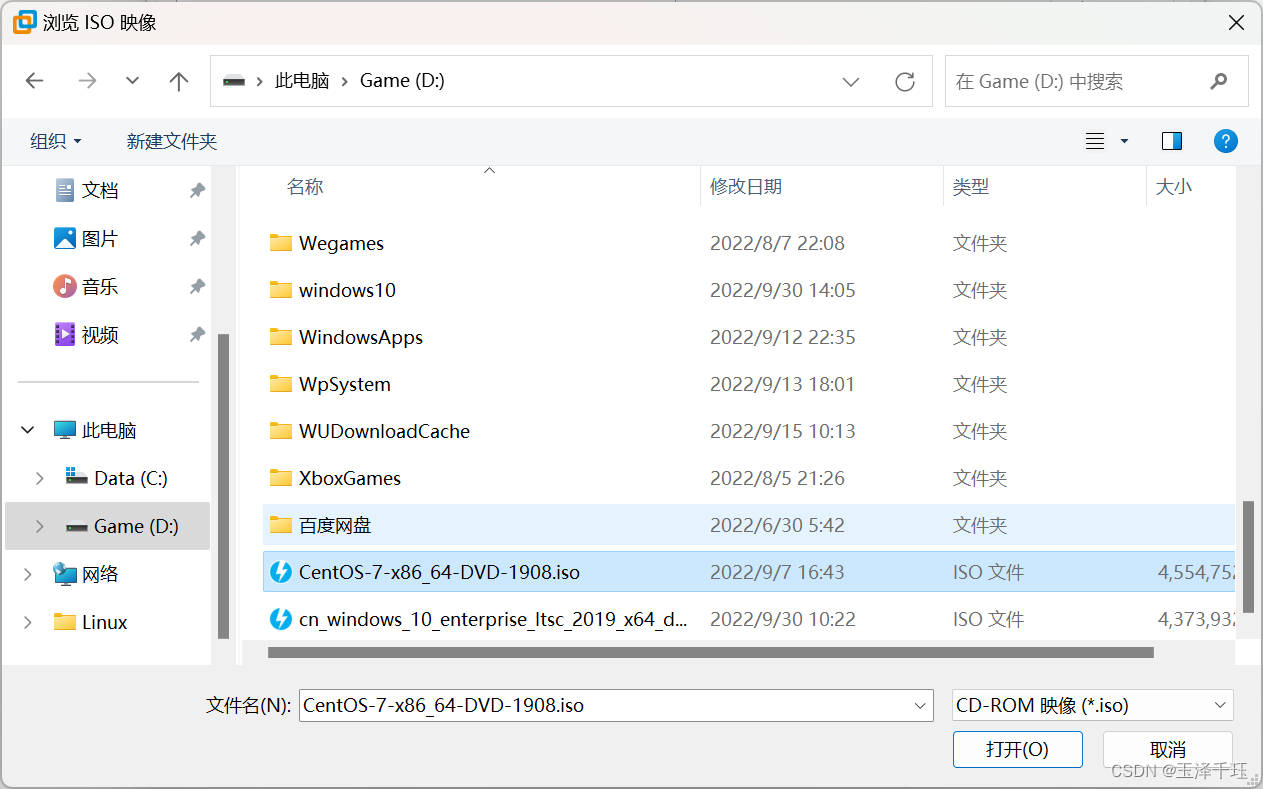Open 视频 in quick access
This screenshot has width=1263, height=789.
click(x=100, y=334)
